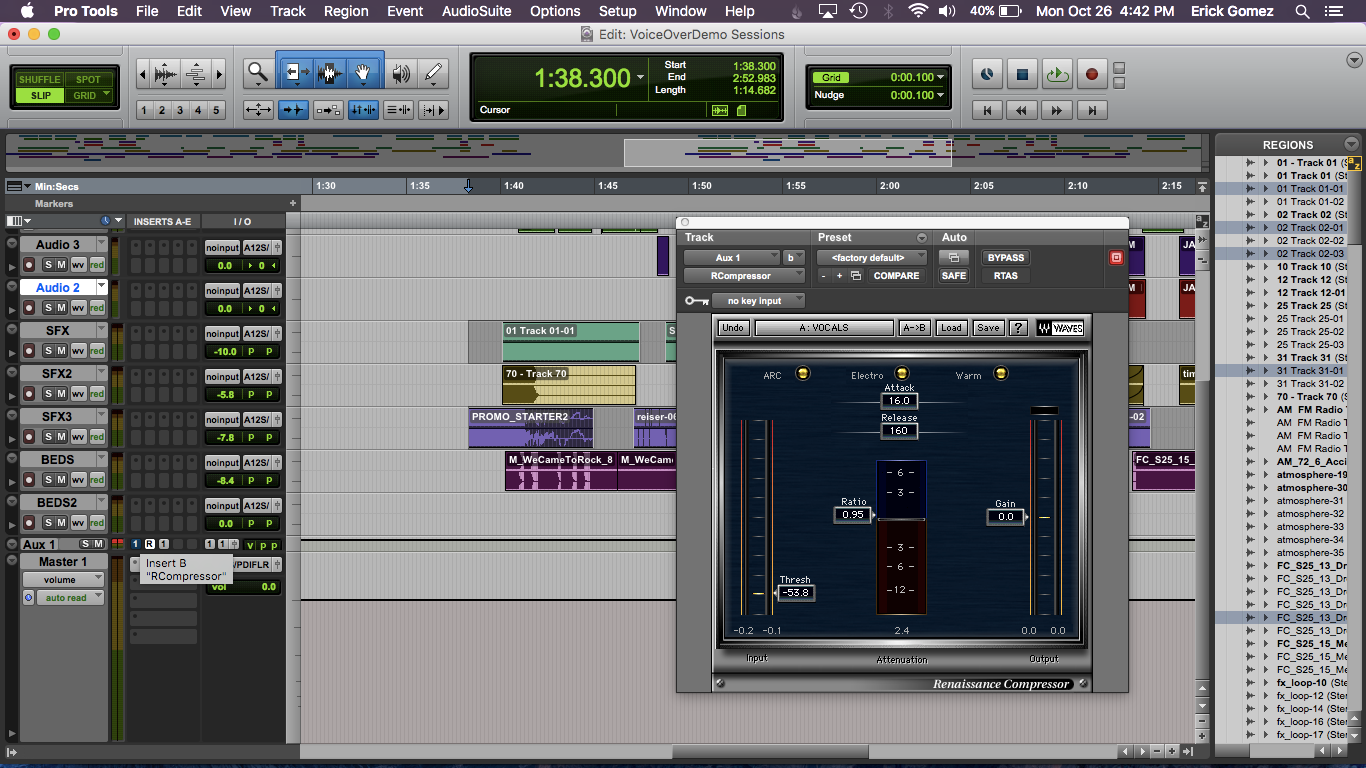This screenshot has width=1366, height=768.
Task: Click the RTAS button
Action: (x=1005, y=276)
